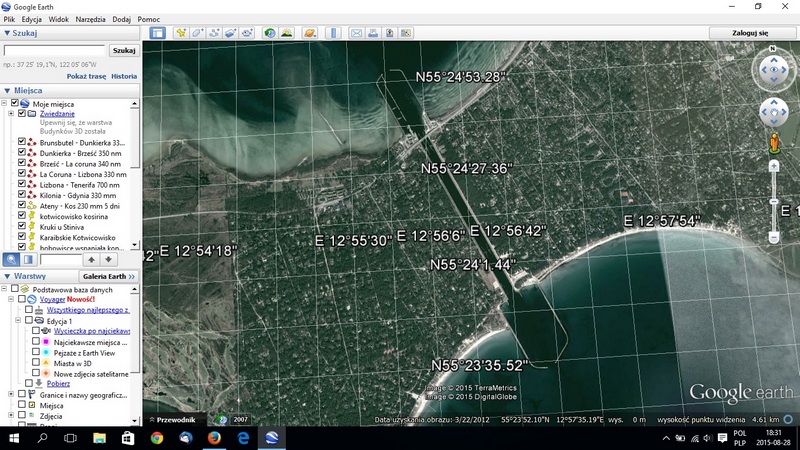
Task: Click the Look joystick north compass ring
Action: [x=772, y=49]
